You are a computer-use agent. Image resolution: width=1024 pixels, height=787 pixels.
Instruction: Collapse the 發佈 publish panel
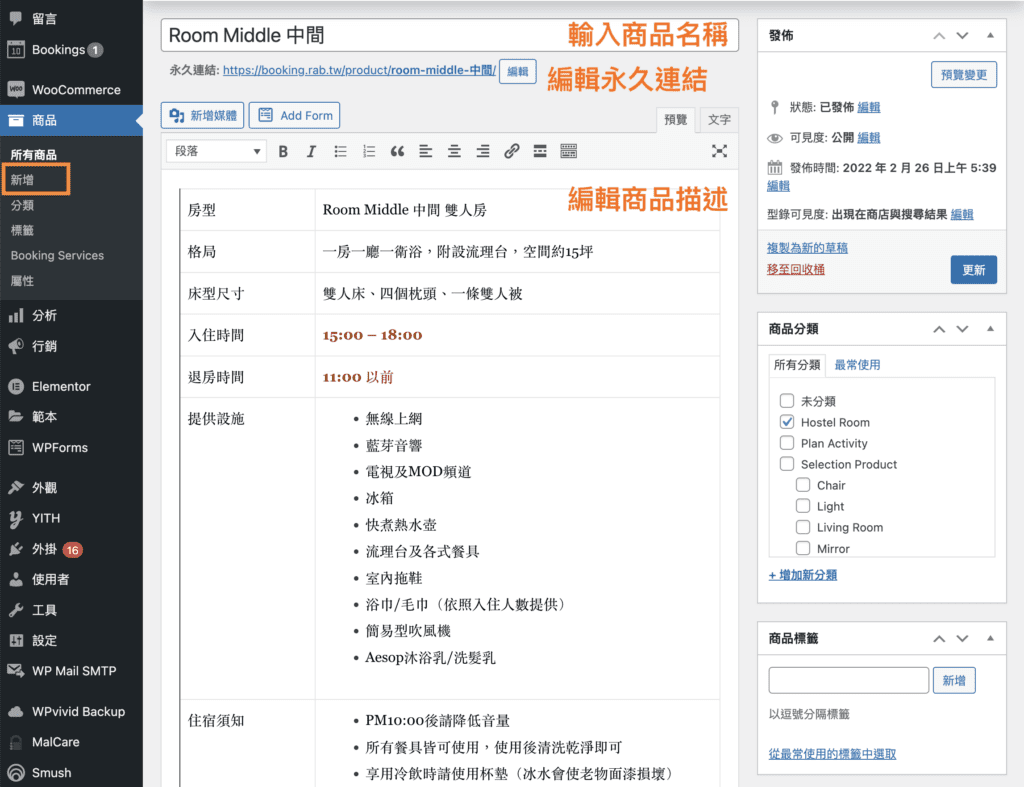click(991, 35)
